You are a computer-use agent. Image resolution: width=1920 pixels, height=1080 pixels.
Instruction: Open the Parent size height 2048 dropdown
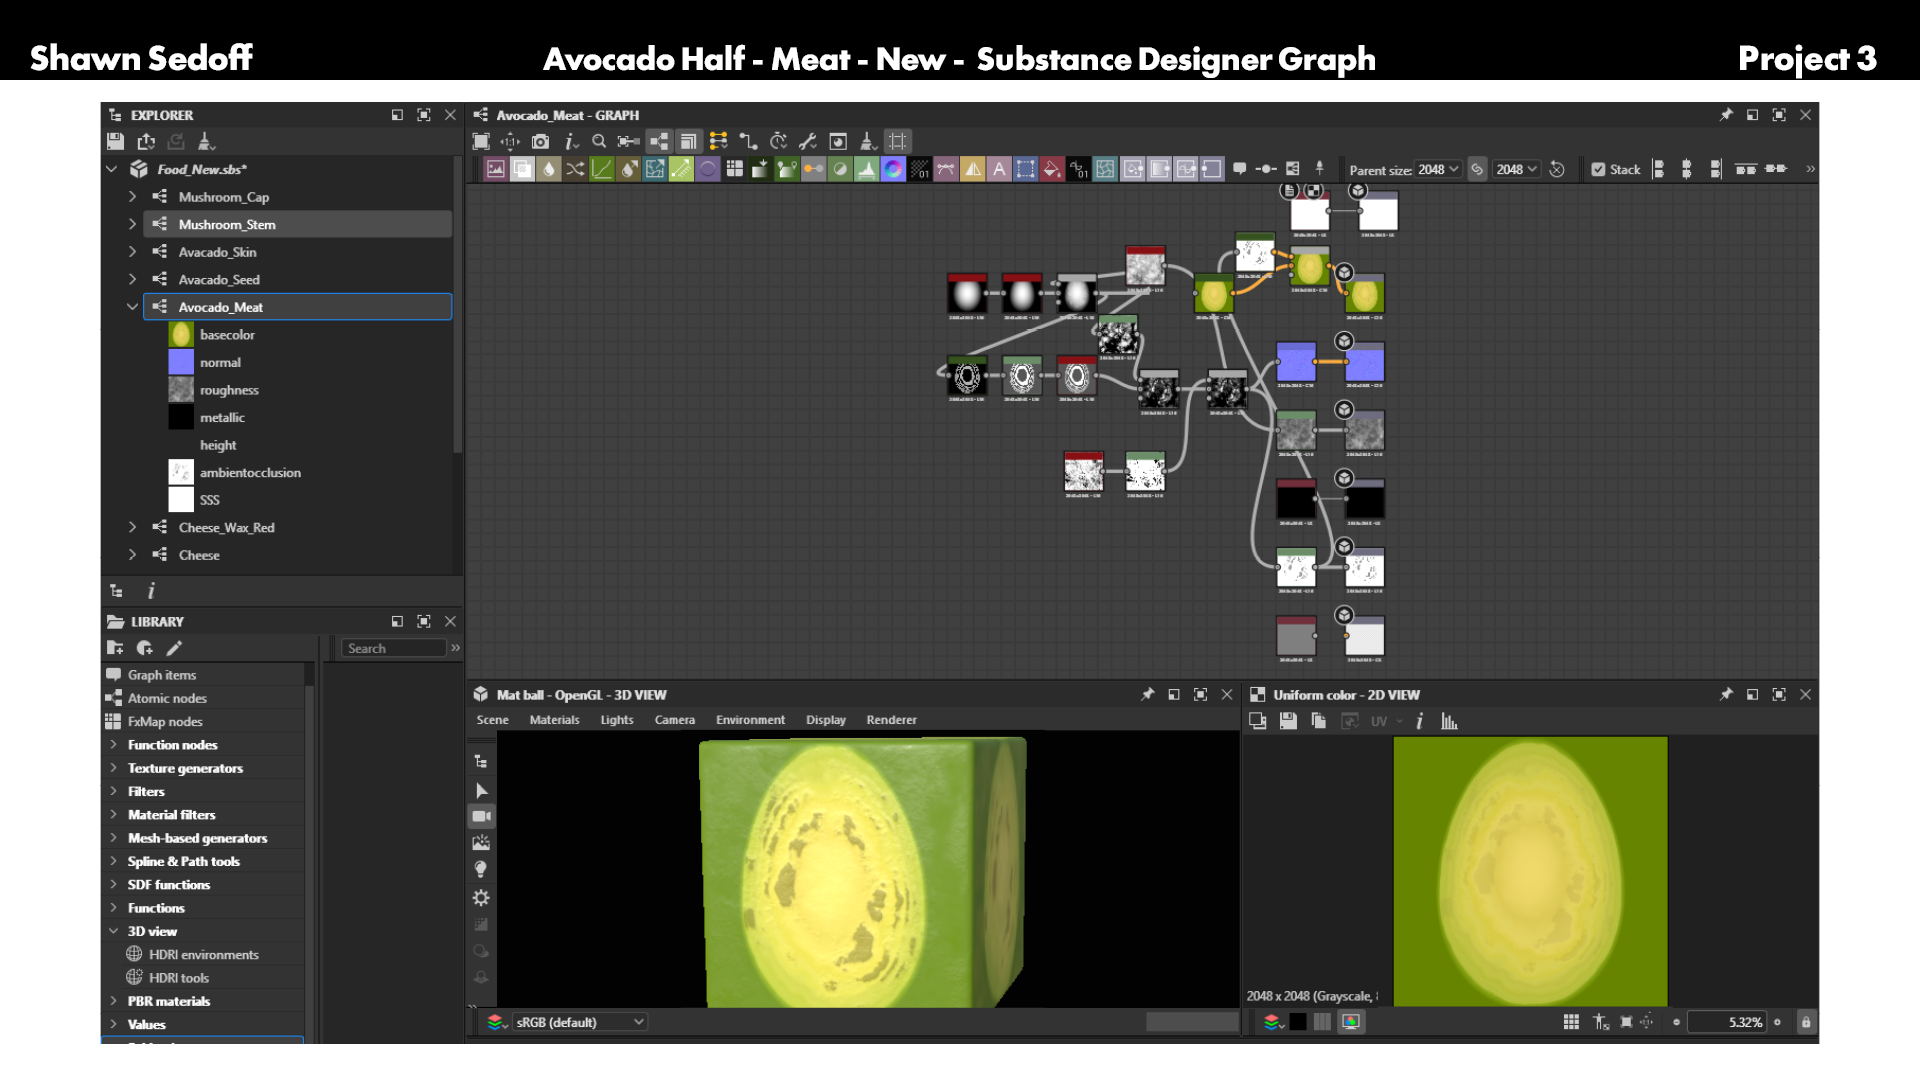click(x=1517, y=169)
